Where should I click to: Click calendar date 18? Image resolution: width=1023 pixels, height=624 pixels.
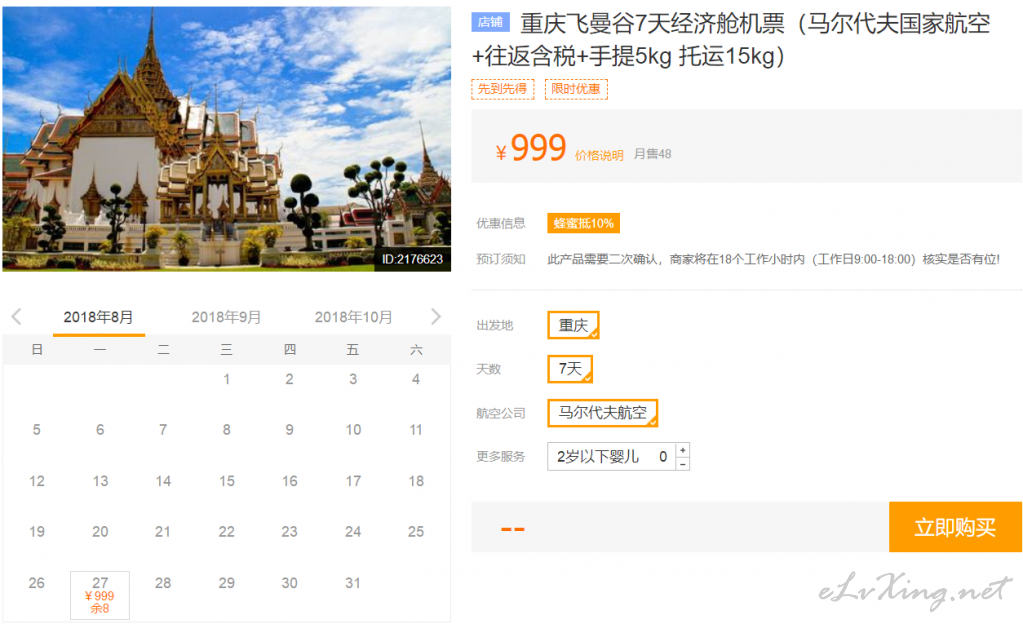416,481
